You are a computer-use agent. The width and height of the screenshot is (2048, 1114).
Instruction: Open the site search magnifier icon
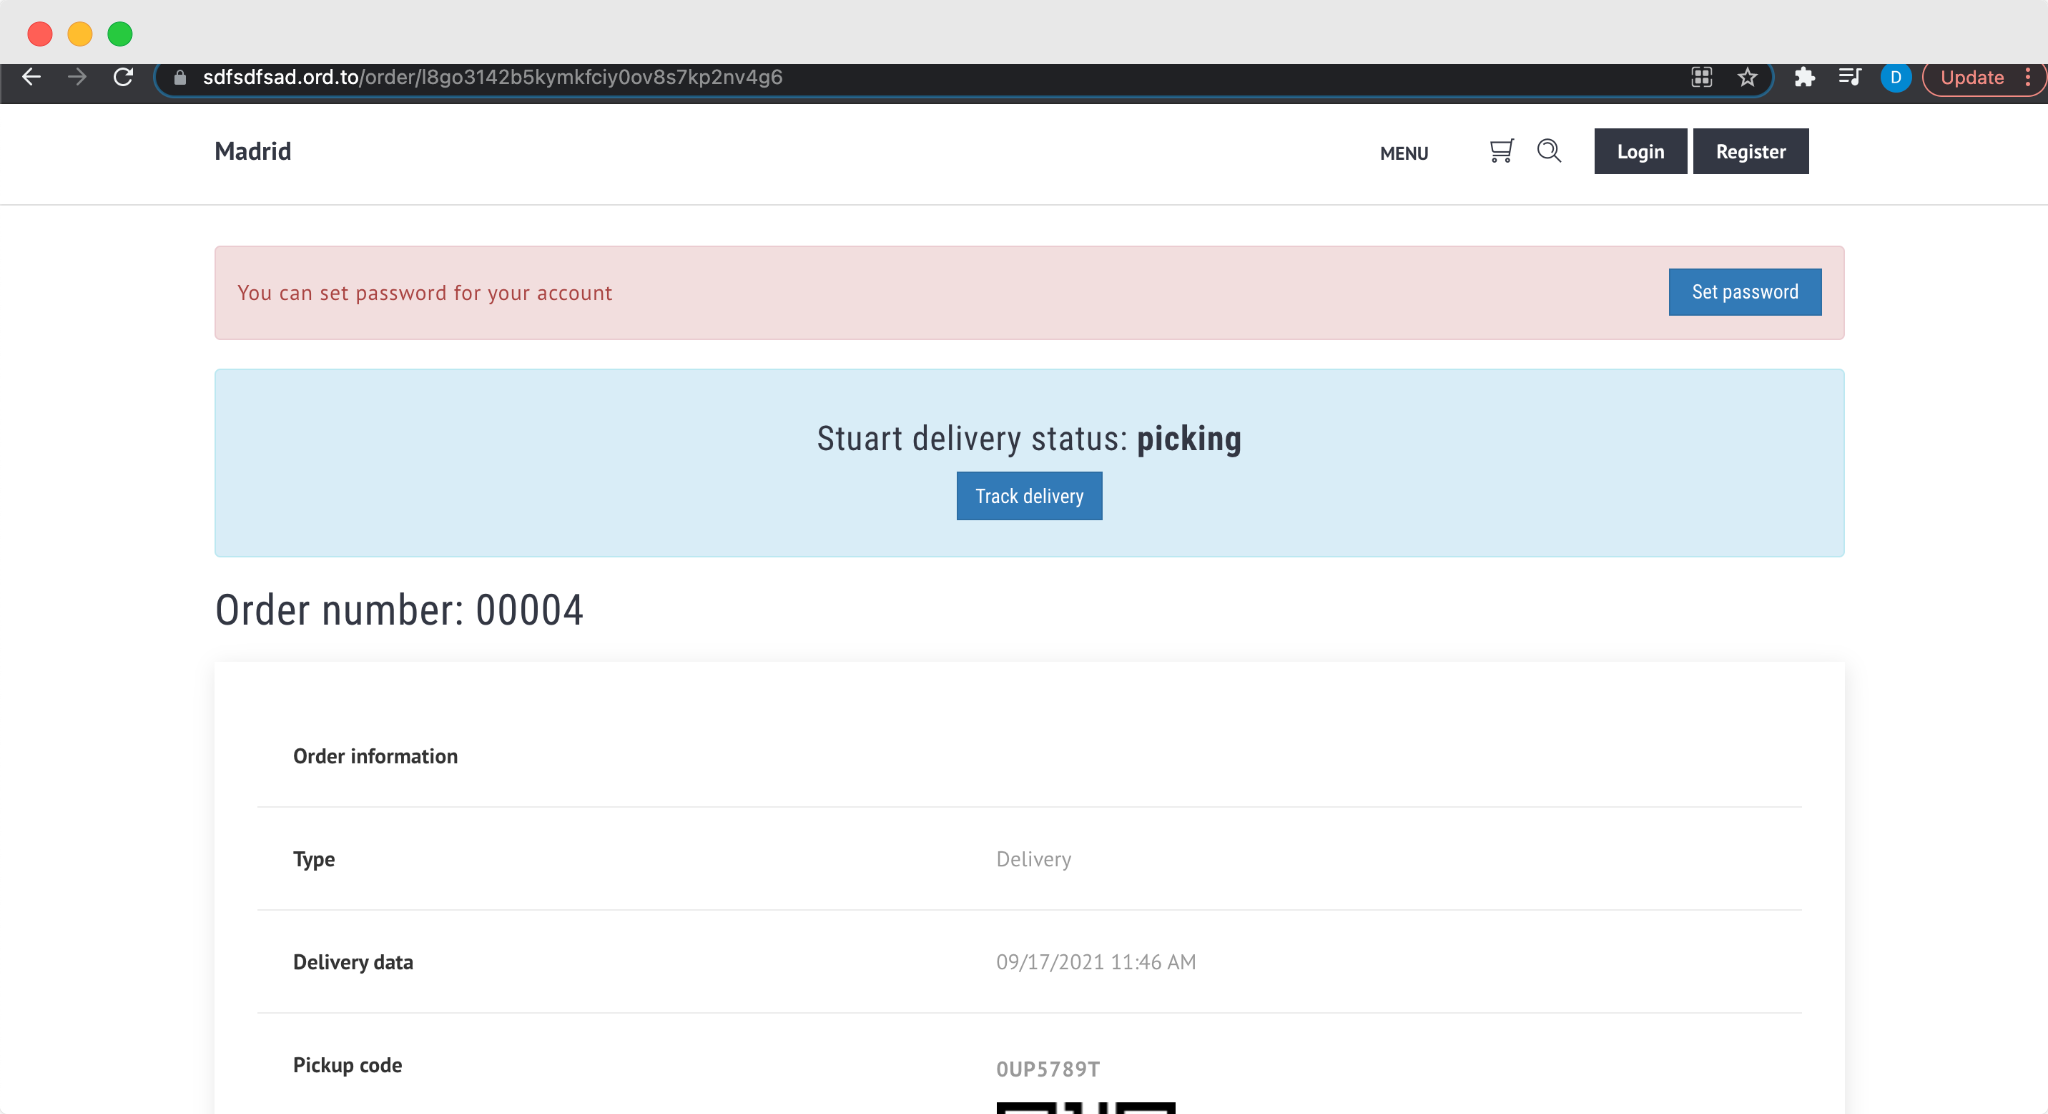(x=1549, y=151)
